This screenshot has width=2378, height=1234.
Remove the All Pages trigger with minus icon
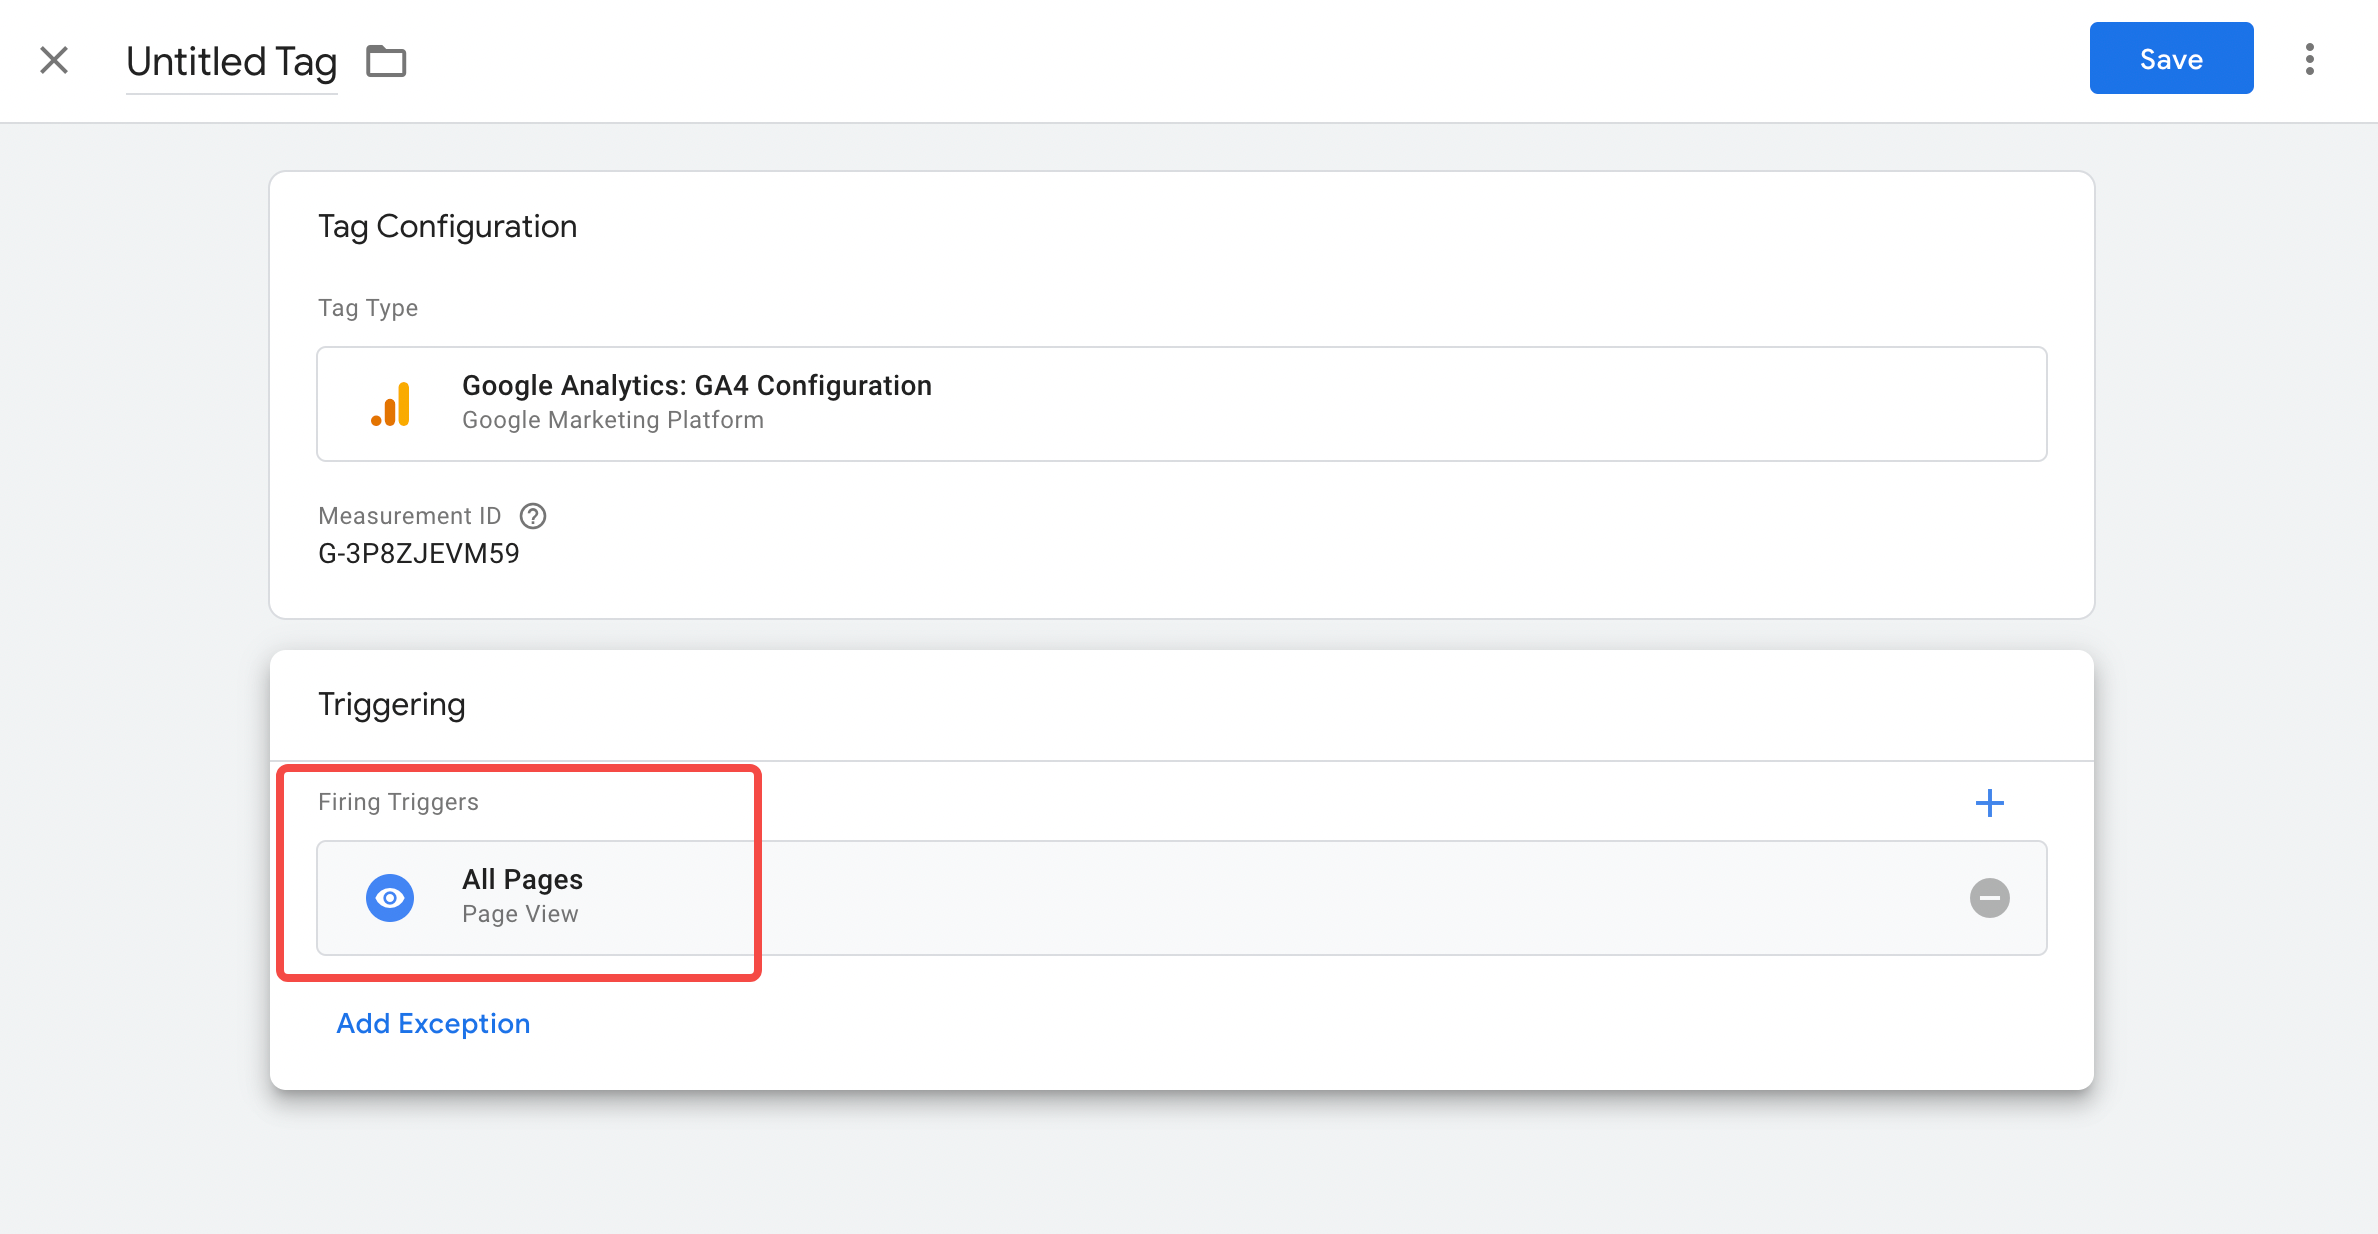[1989, 898]
